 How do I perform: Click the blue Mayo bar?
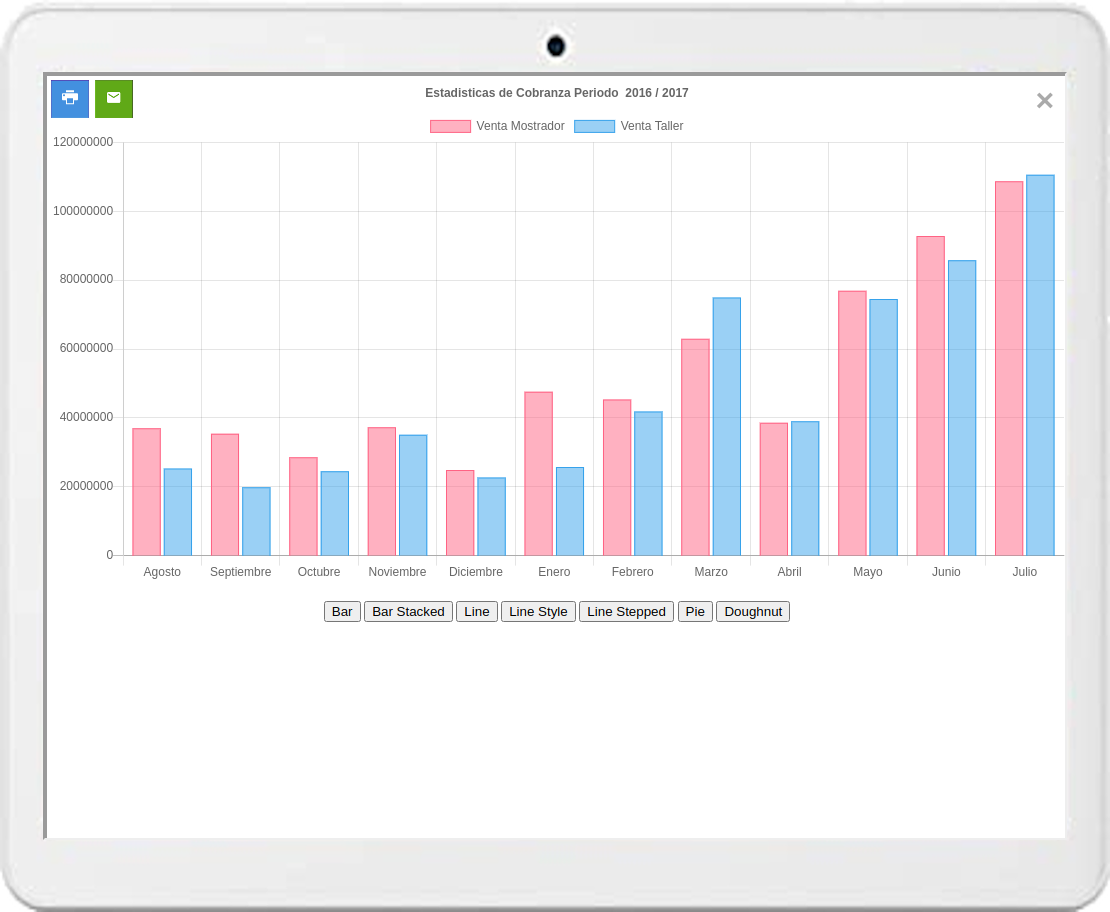coord(883,428)
